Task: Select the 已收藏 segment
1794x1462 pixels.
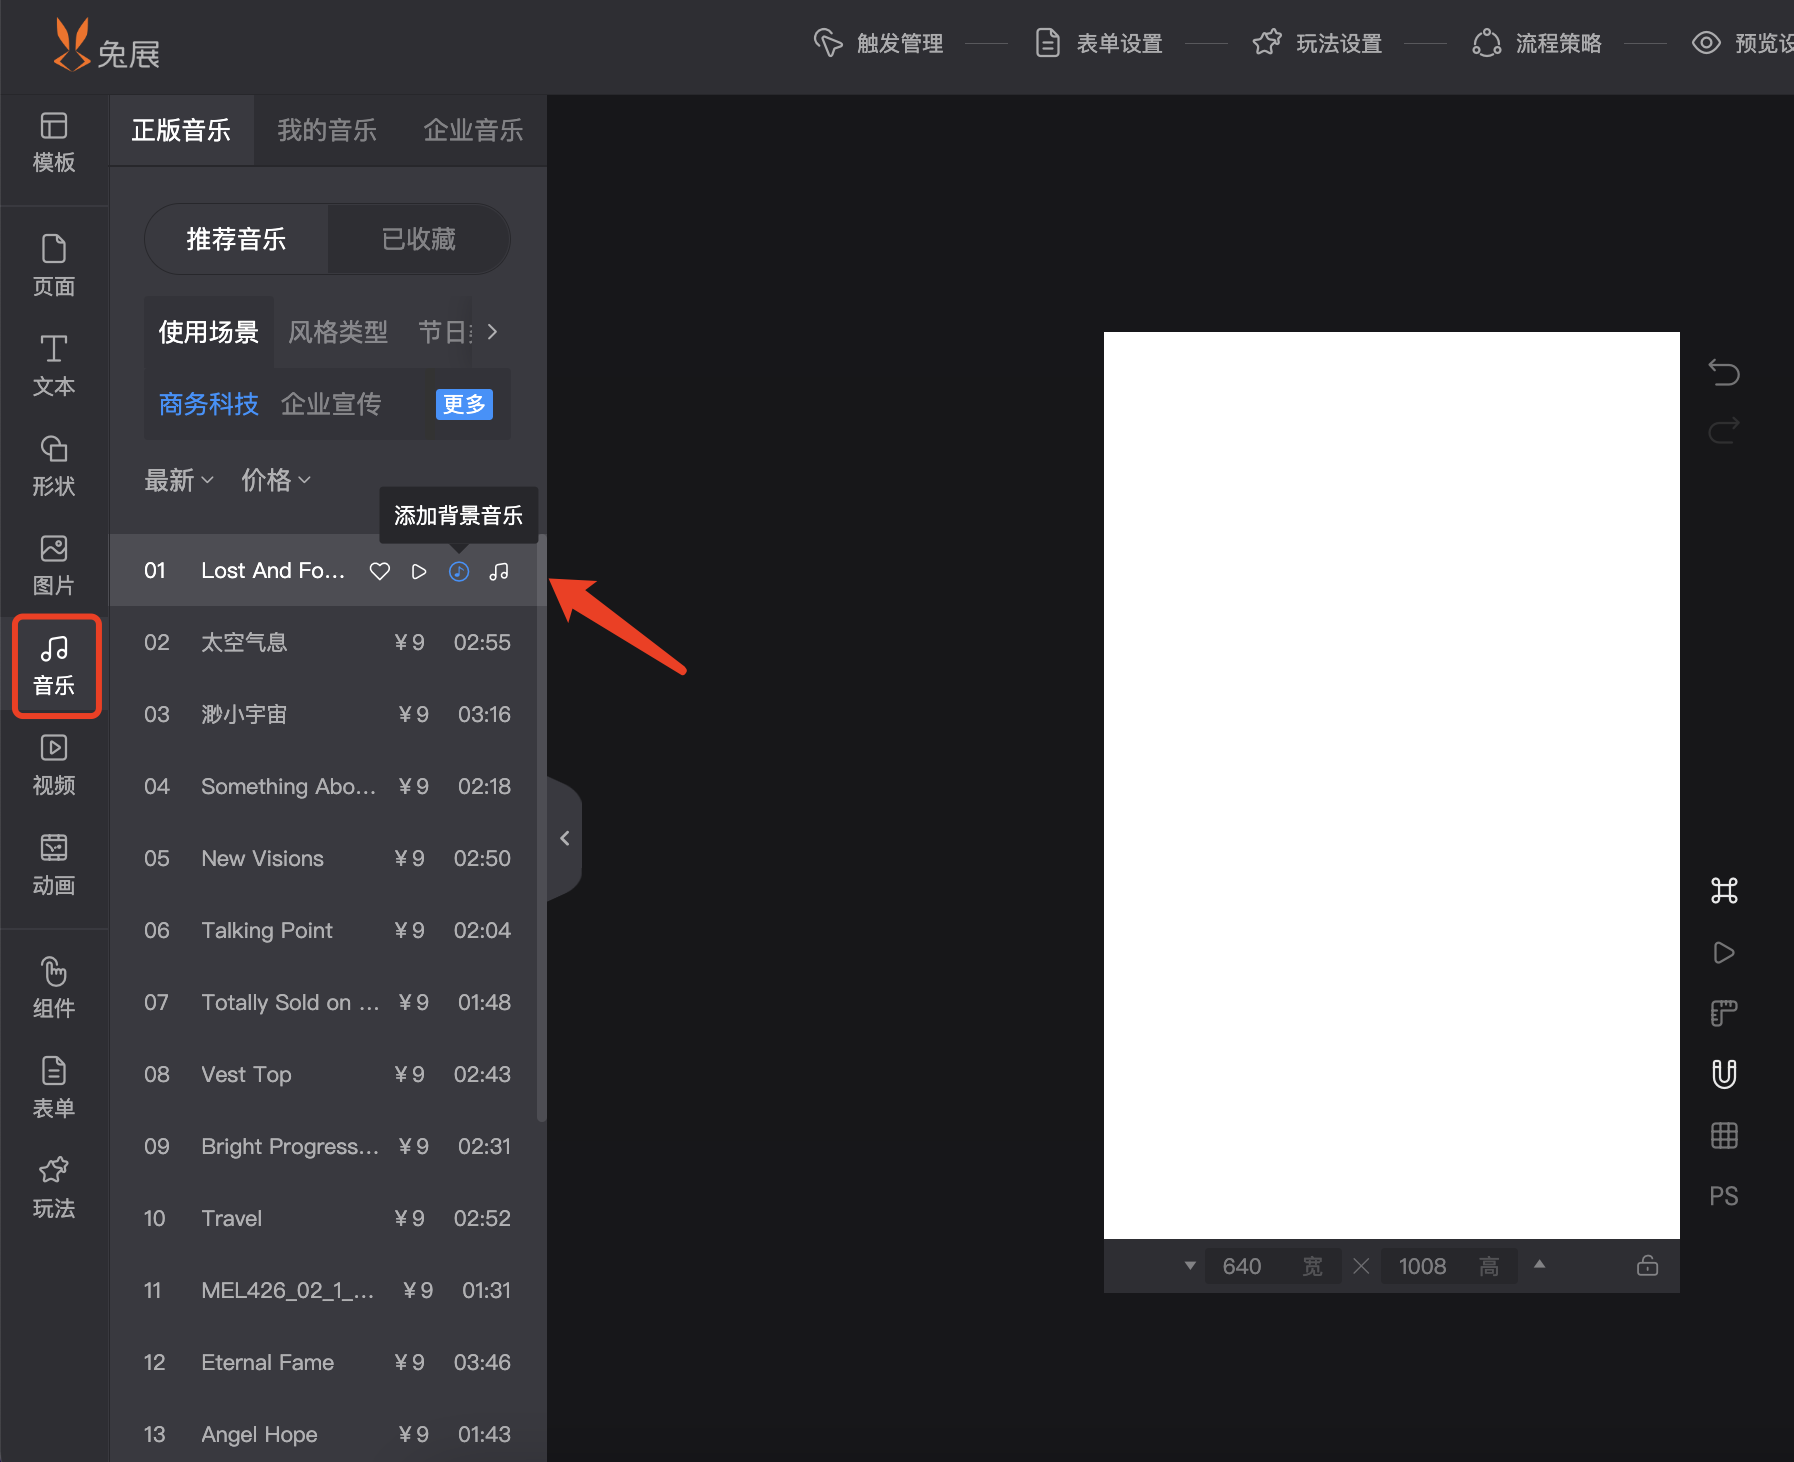Action: click(419, 239)
